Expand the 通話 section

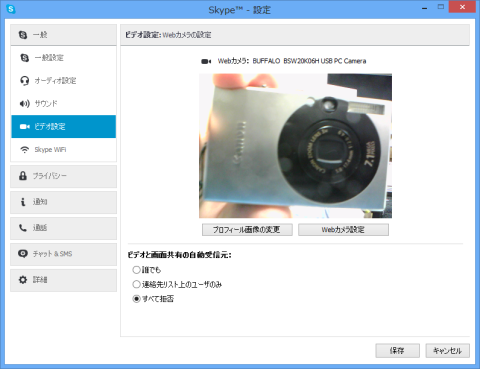pyautogui.click(x=64, y=228)
